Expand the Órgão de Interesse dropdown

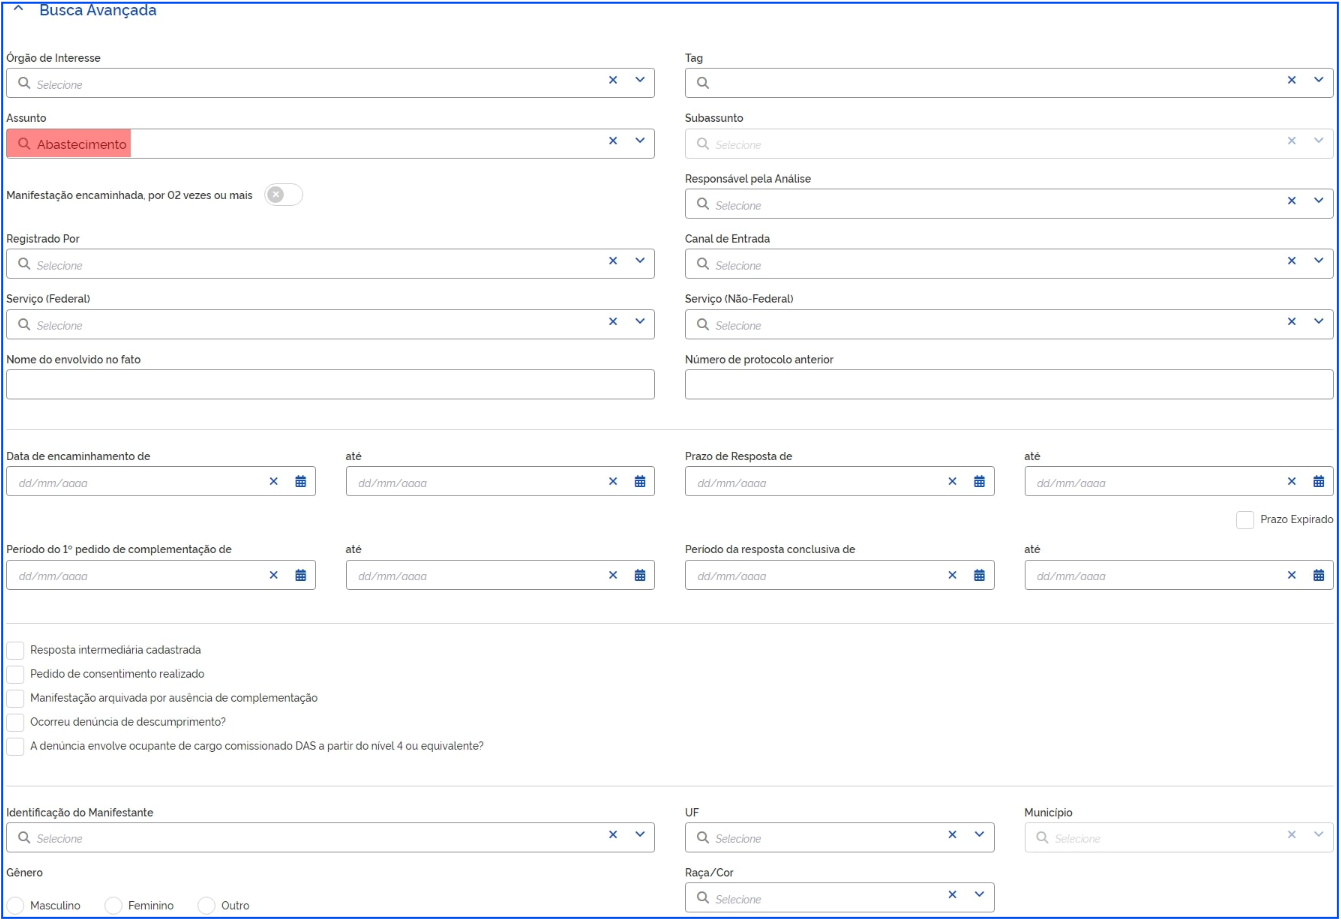click(640, 81)
